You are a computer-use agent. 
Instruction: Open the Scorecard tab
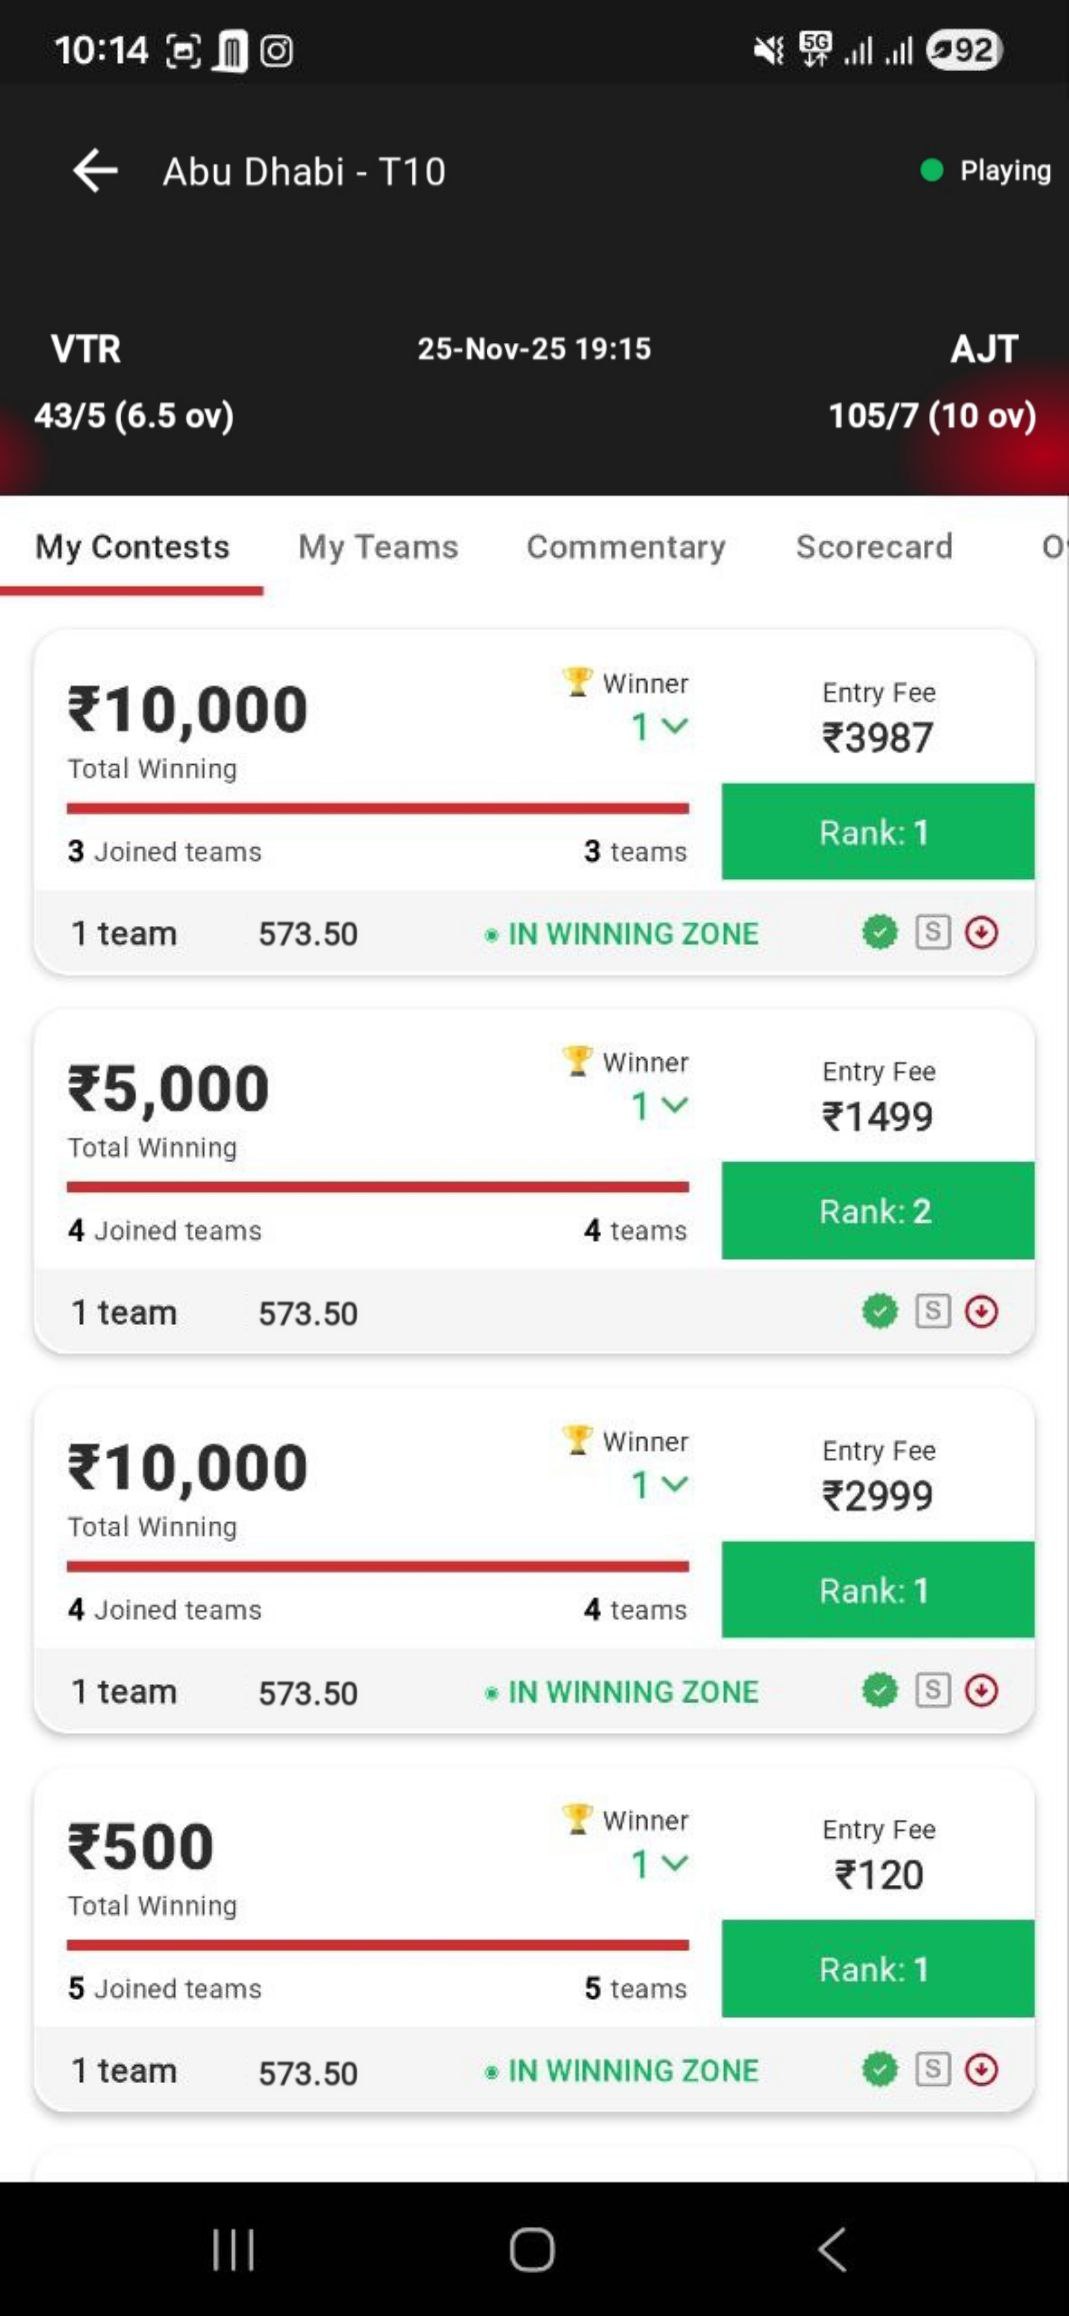[874, 547]
